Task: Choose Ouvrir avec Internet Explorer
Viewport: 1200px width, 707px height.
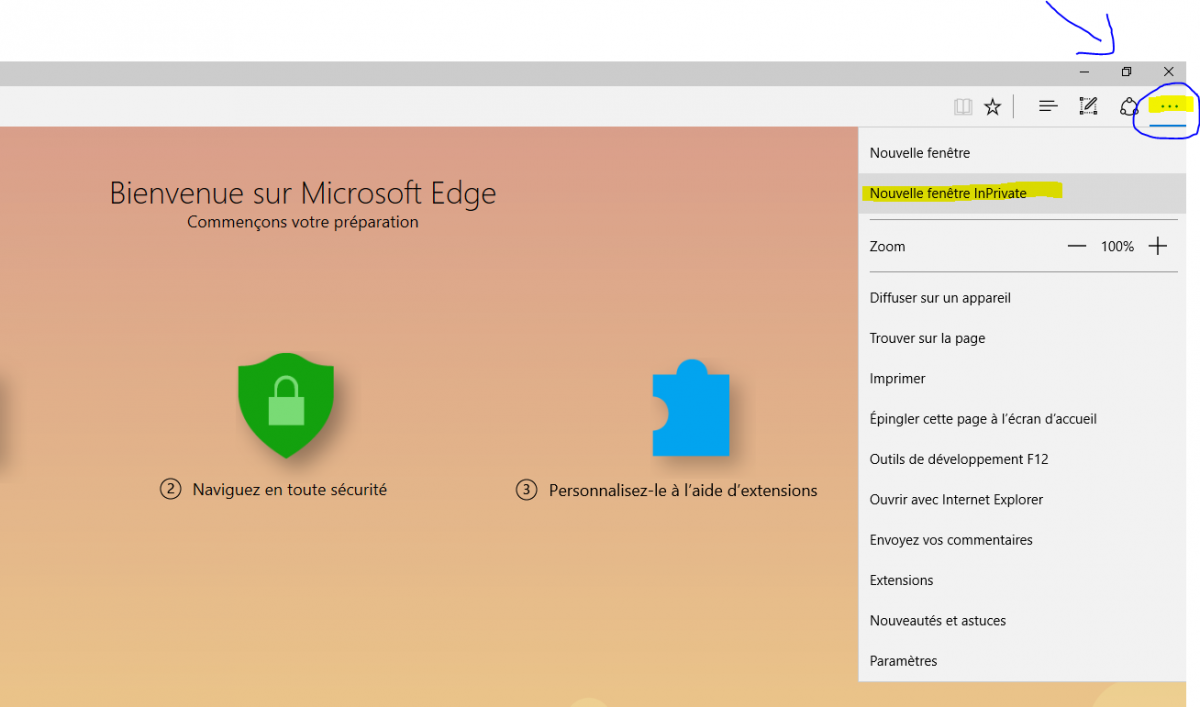Action: pyautogui.click(x=956, y=500)
